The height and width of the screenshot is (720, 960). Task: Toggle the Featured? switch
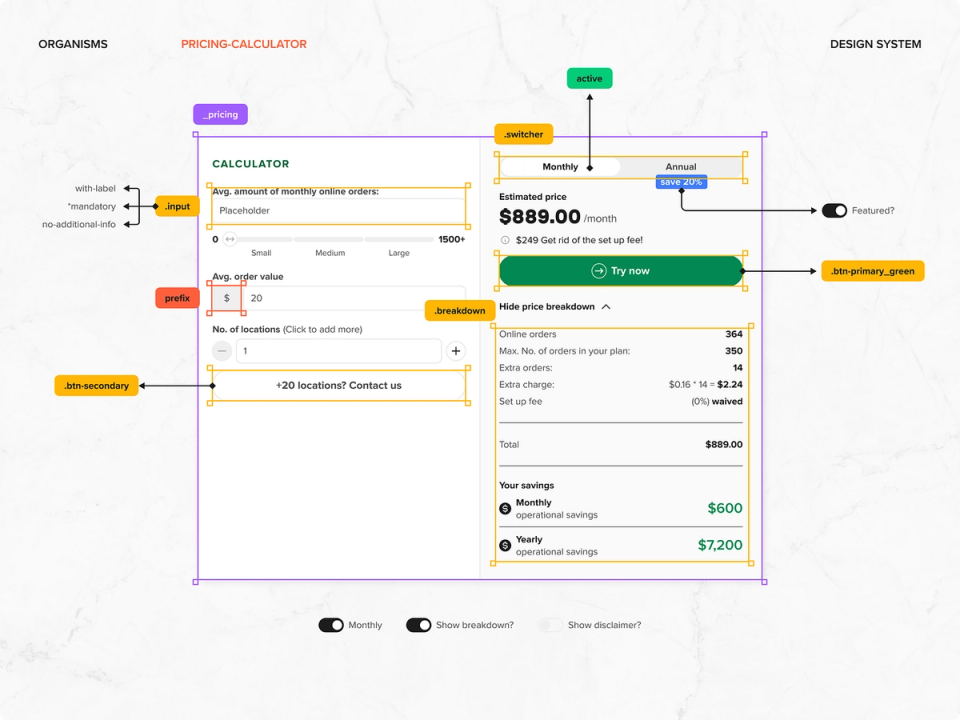(x=835, y=211)
